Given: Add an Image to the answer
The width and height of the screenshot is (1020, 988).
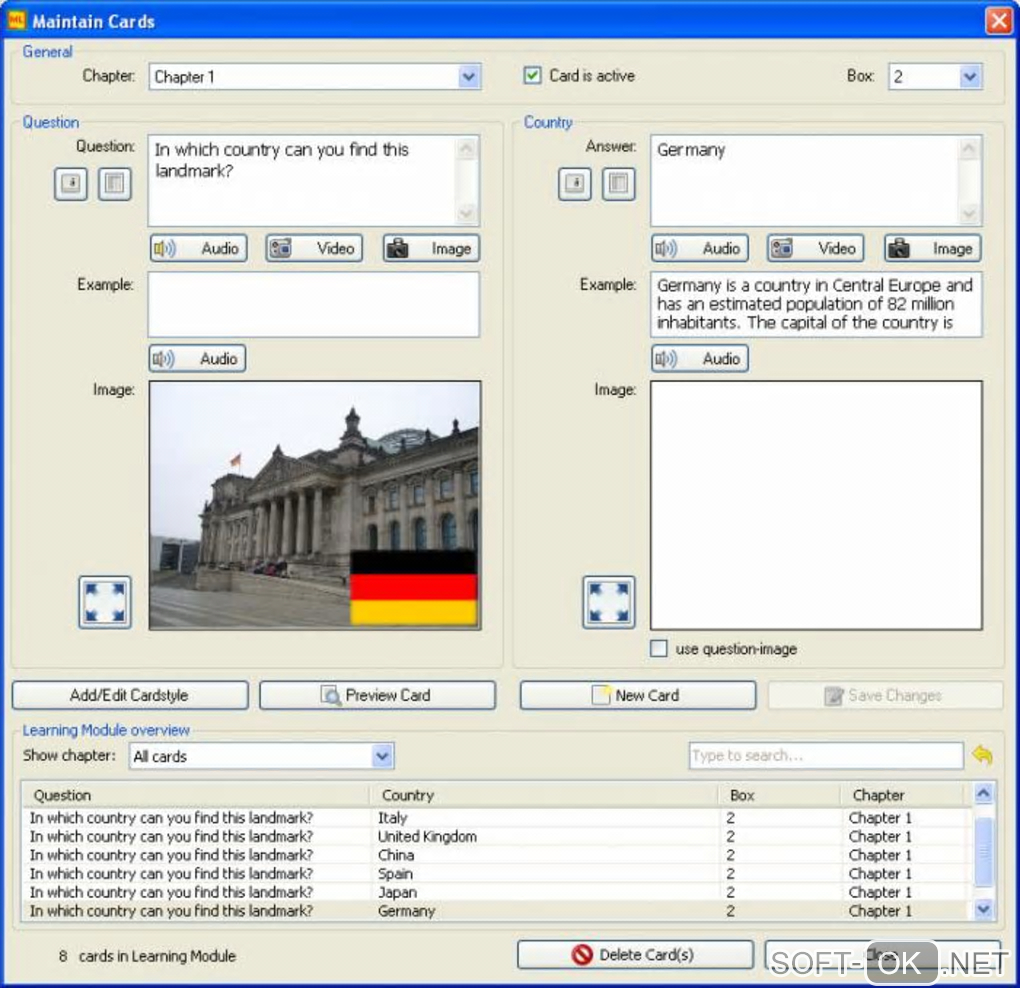Looking at the screenshot, I should coord(932,248).
